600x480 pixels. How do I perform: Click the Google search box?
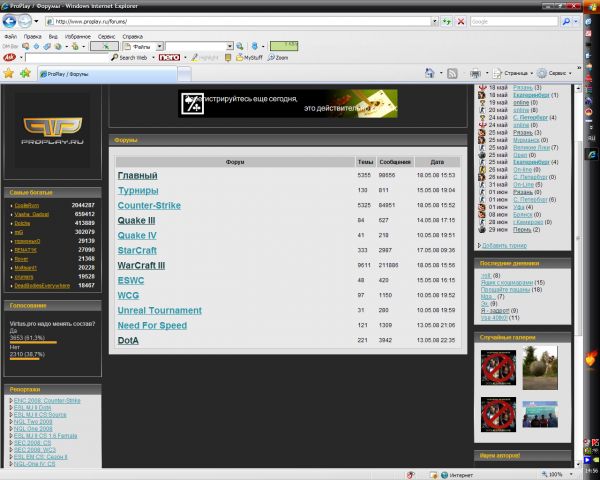point(514,22)
